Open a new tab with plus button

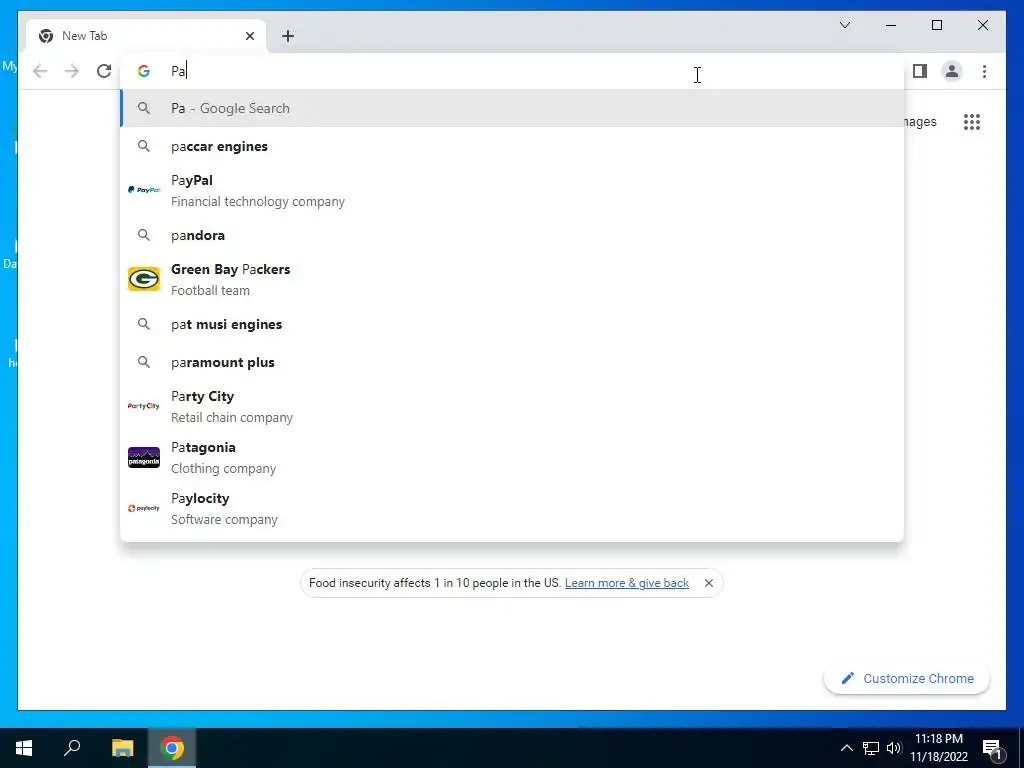(288, 36)
